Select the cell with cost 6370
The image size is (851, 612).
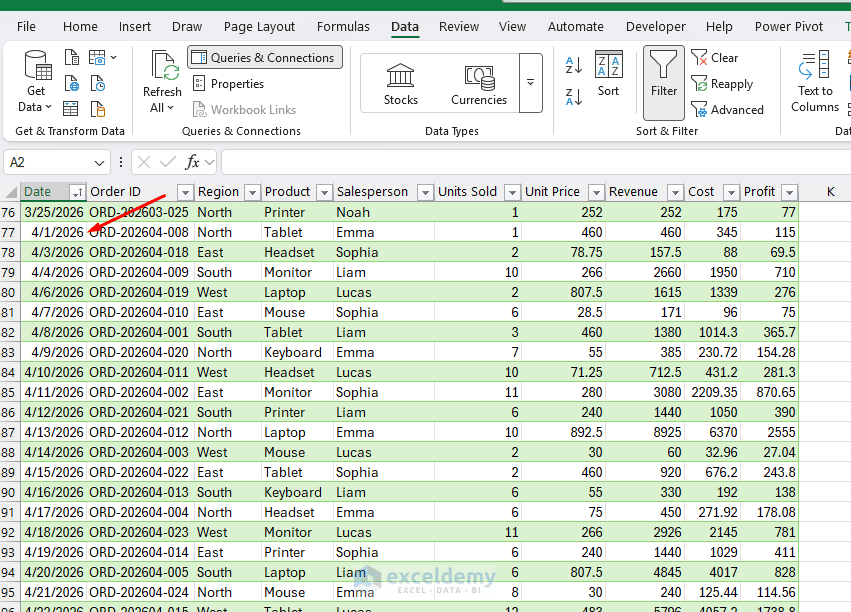coord(712,432)
